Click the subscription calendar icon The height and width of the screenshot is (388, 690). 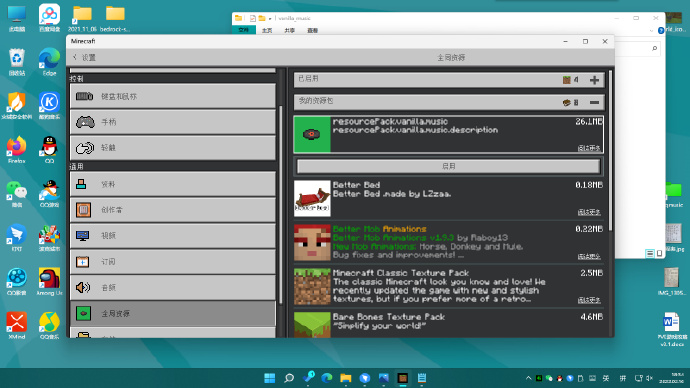click(x=83, y=261)
